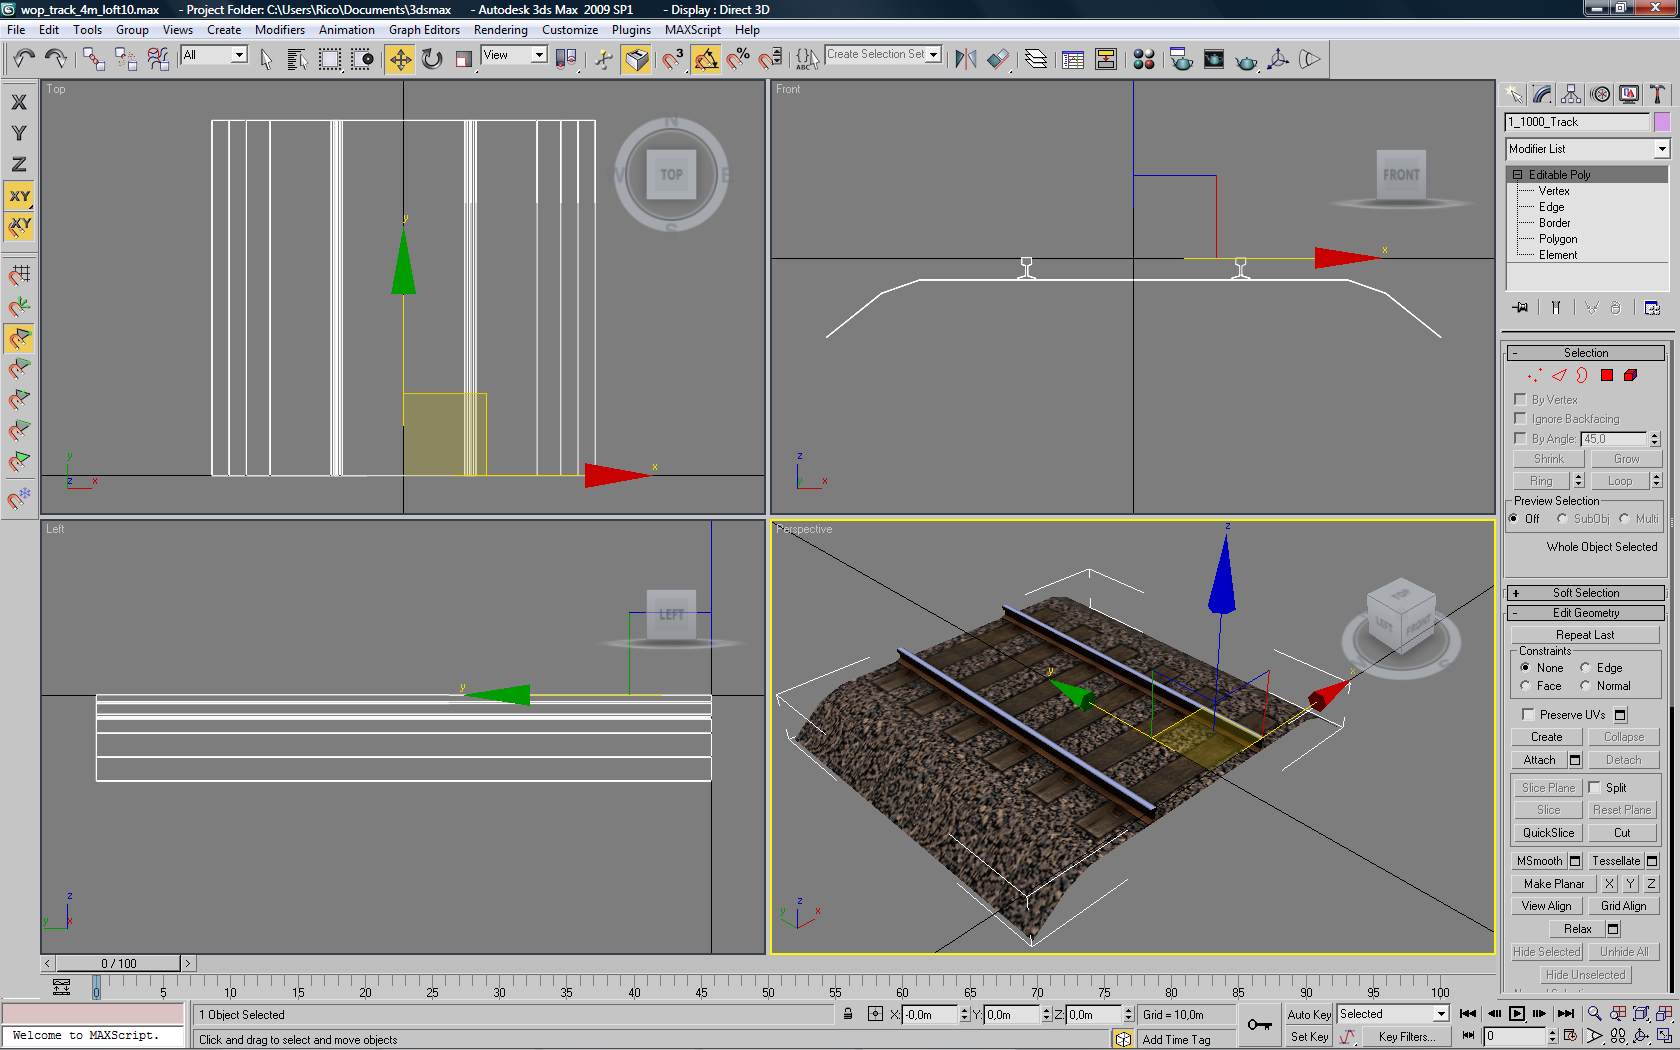Image resolution: width=1680 pixels, height=1050 pixels.
Task: Open the MAXScript menu
Action: pos(692,30)
